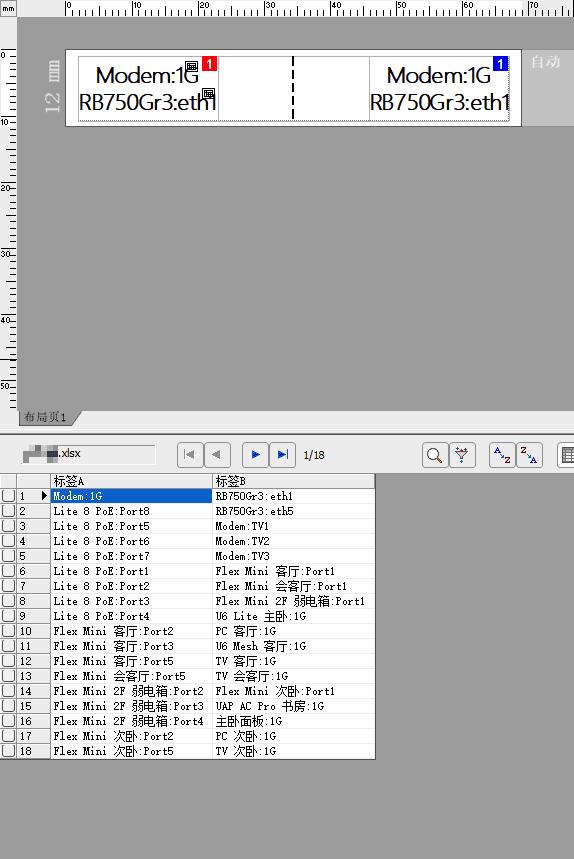Screen dimensions: 574x859
Task: Click the 1/18 record counter
Action: click(x=314, y=455)
